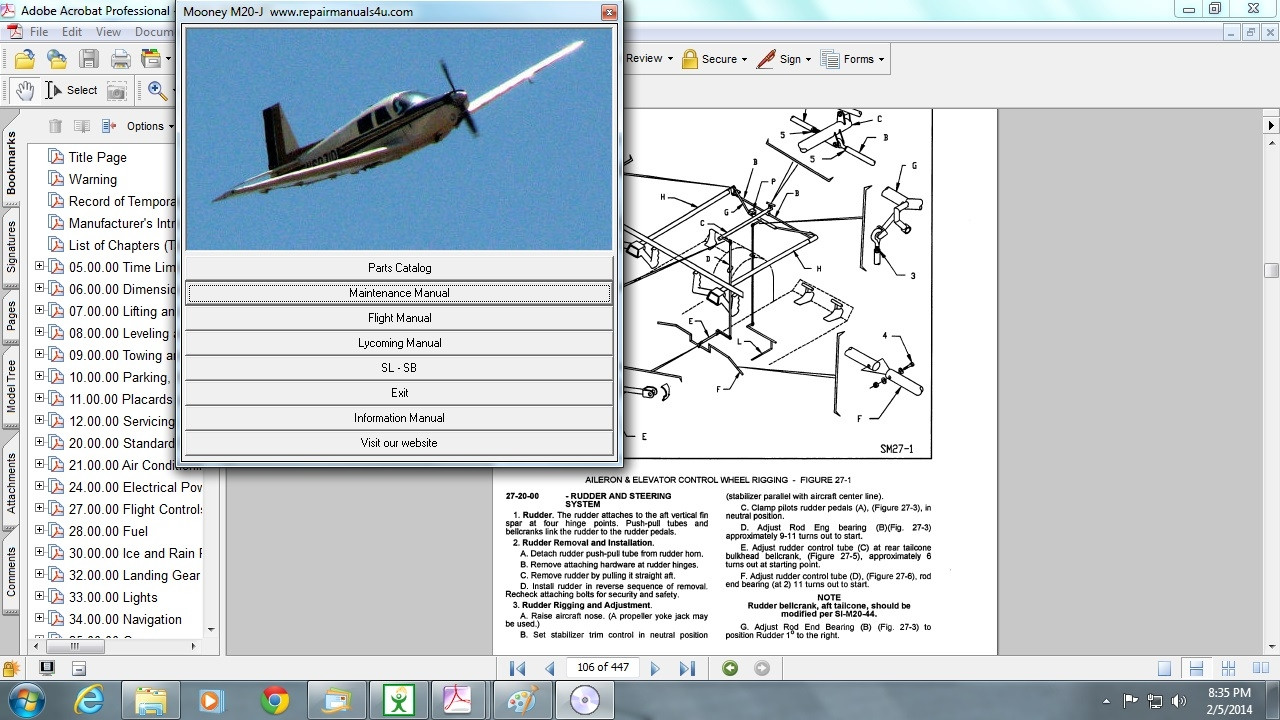Select the 28.00.00 Fuel bookmark
The width and height of the screenshot is (1280, 720).
click(x=108, y=531)
